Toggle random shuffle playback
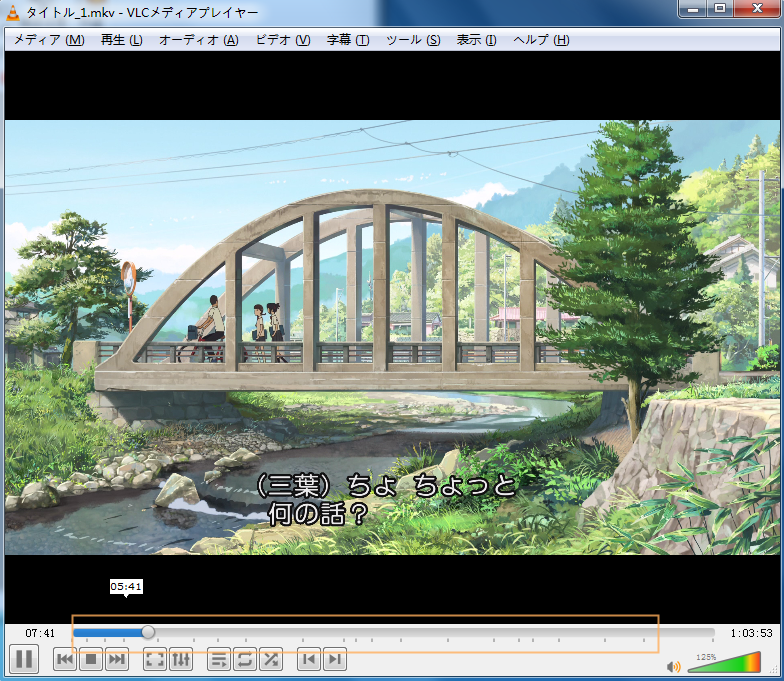Screen dimensions: 784x681 [x=271, y=660]
